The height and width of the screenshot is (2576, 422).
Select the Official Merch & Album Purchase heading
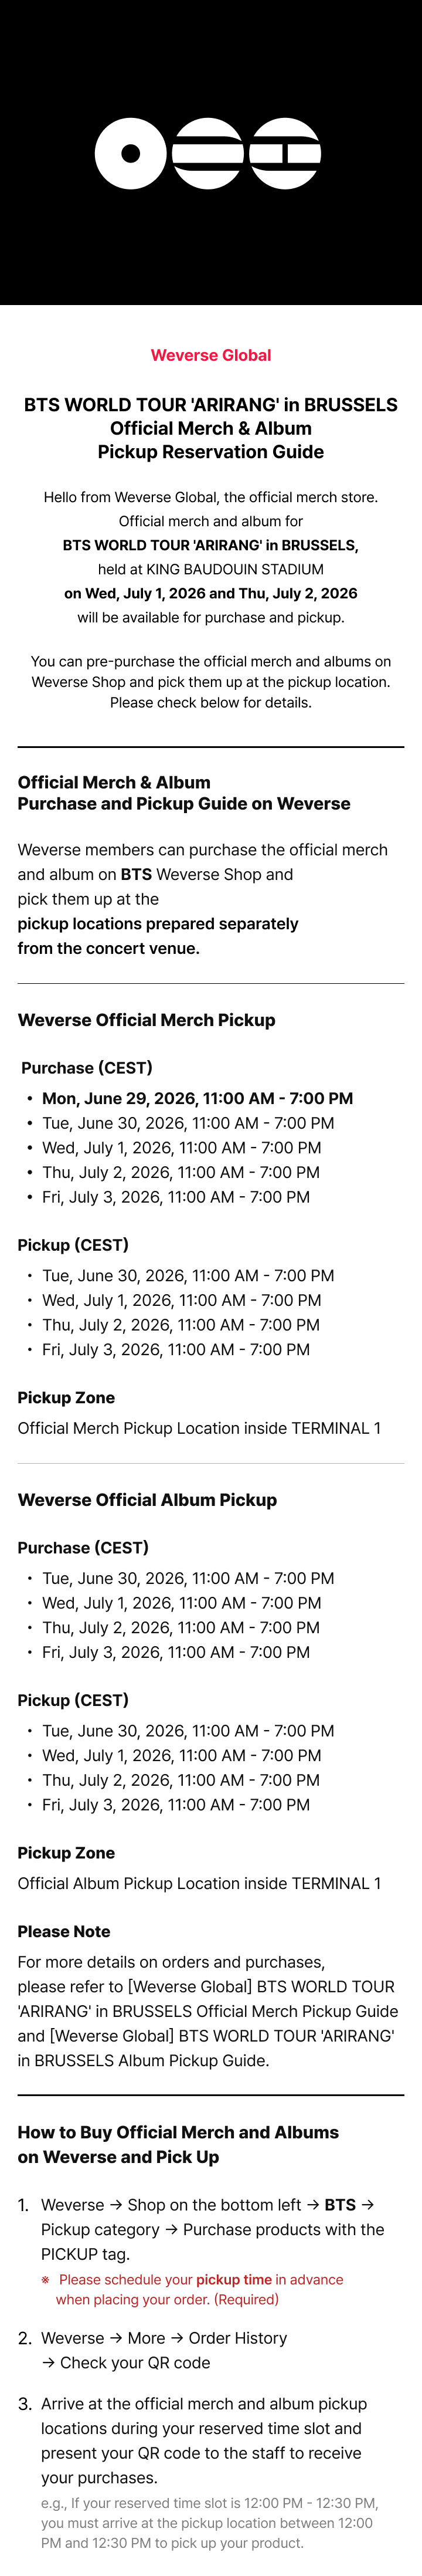tap(184, 793)
